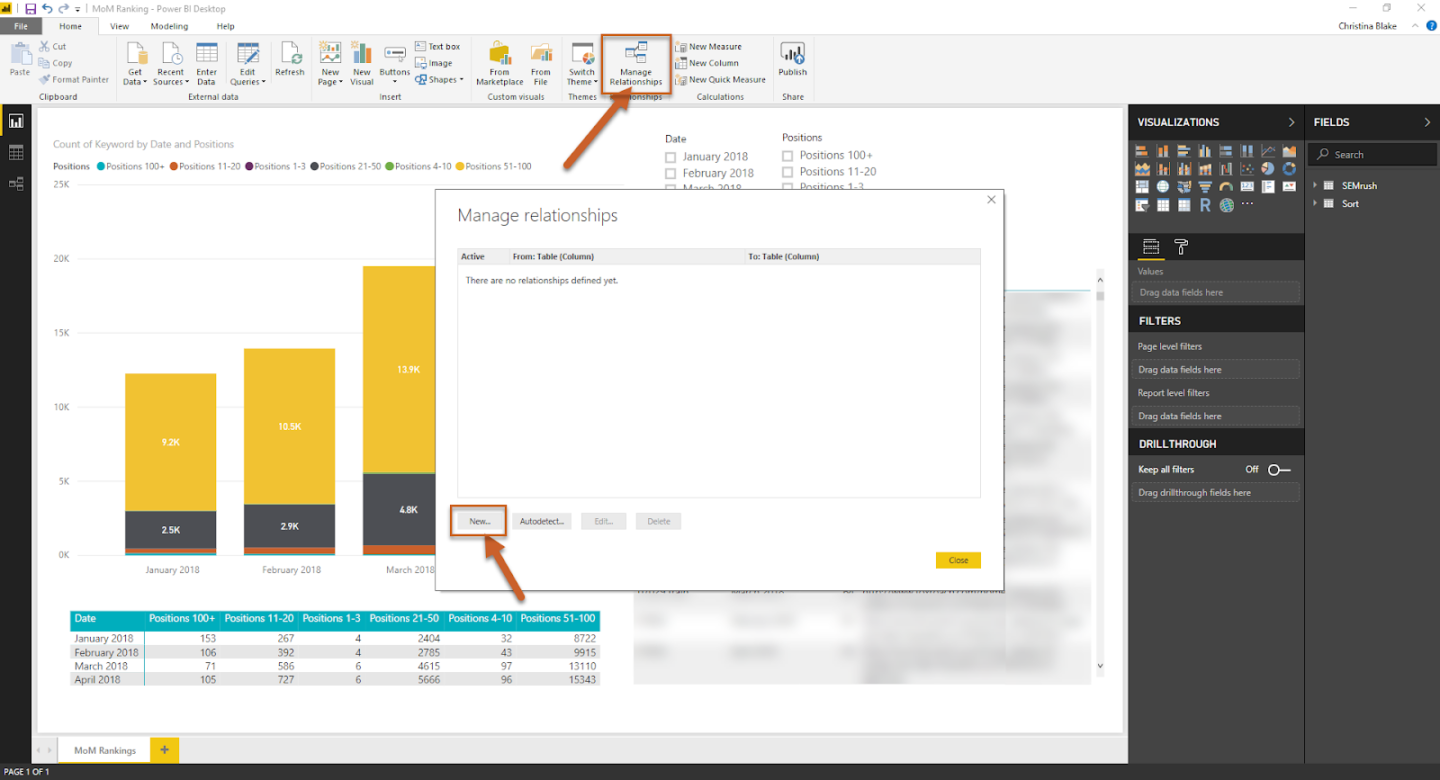Click the yellow Close button
Screen dimensions: 1440x780
[958, 560]
